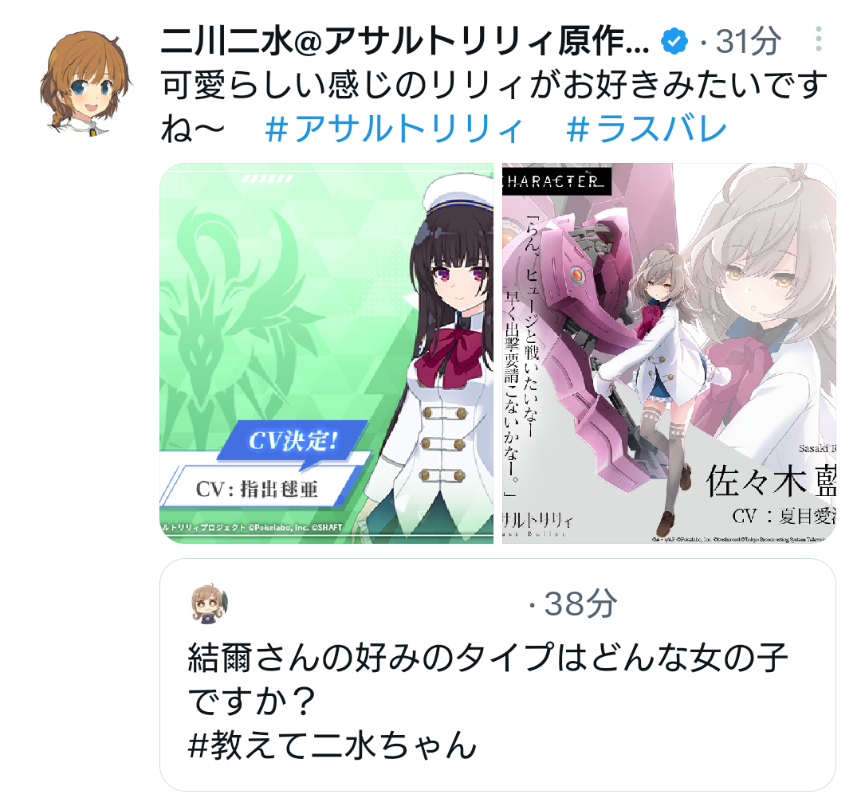Click the quoted tweet's chibi avatar
Viewport: 861px width, 809px height.
209,604
